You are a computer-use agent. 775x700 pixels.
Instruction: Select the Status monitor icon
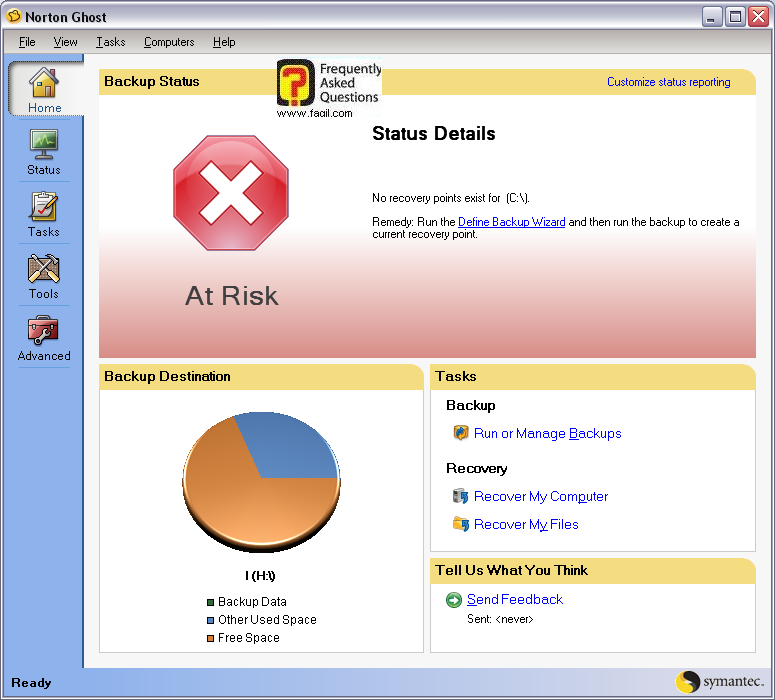click(x=43, y=144)
